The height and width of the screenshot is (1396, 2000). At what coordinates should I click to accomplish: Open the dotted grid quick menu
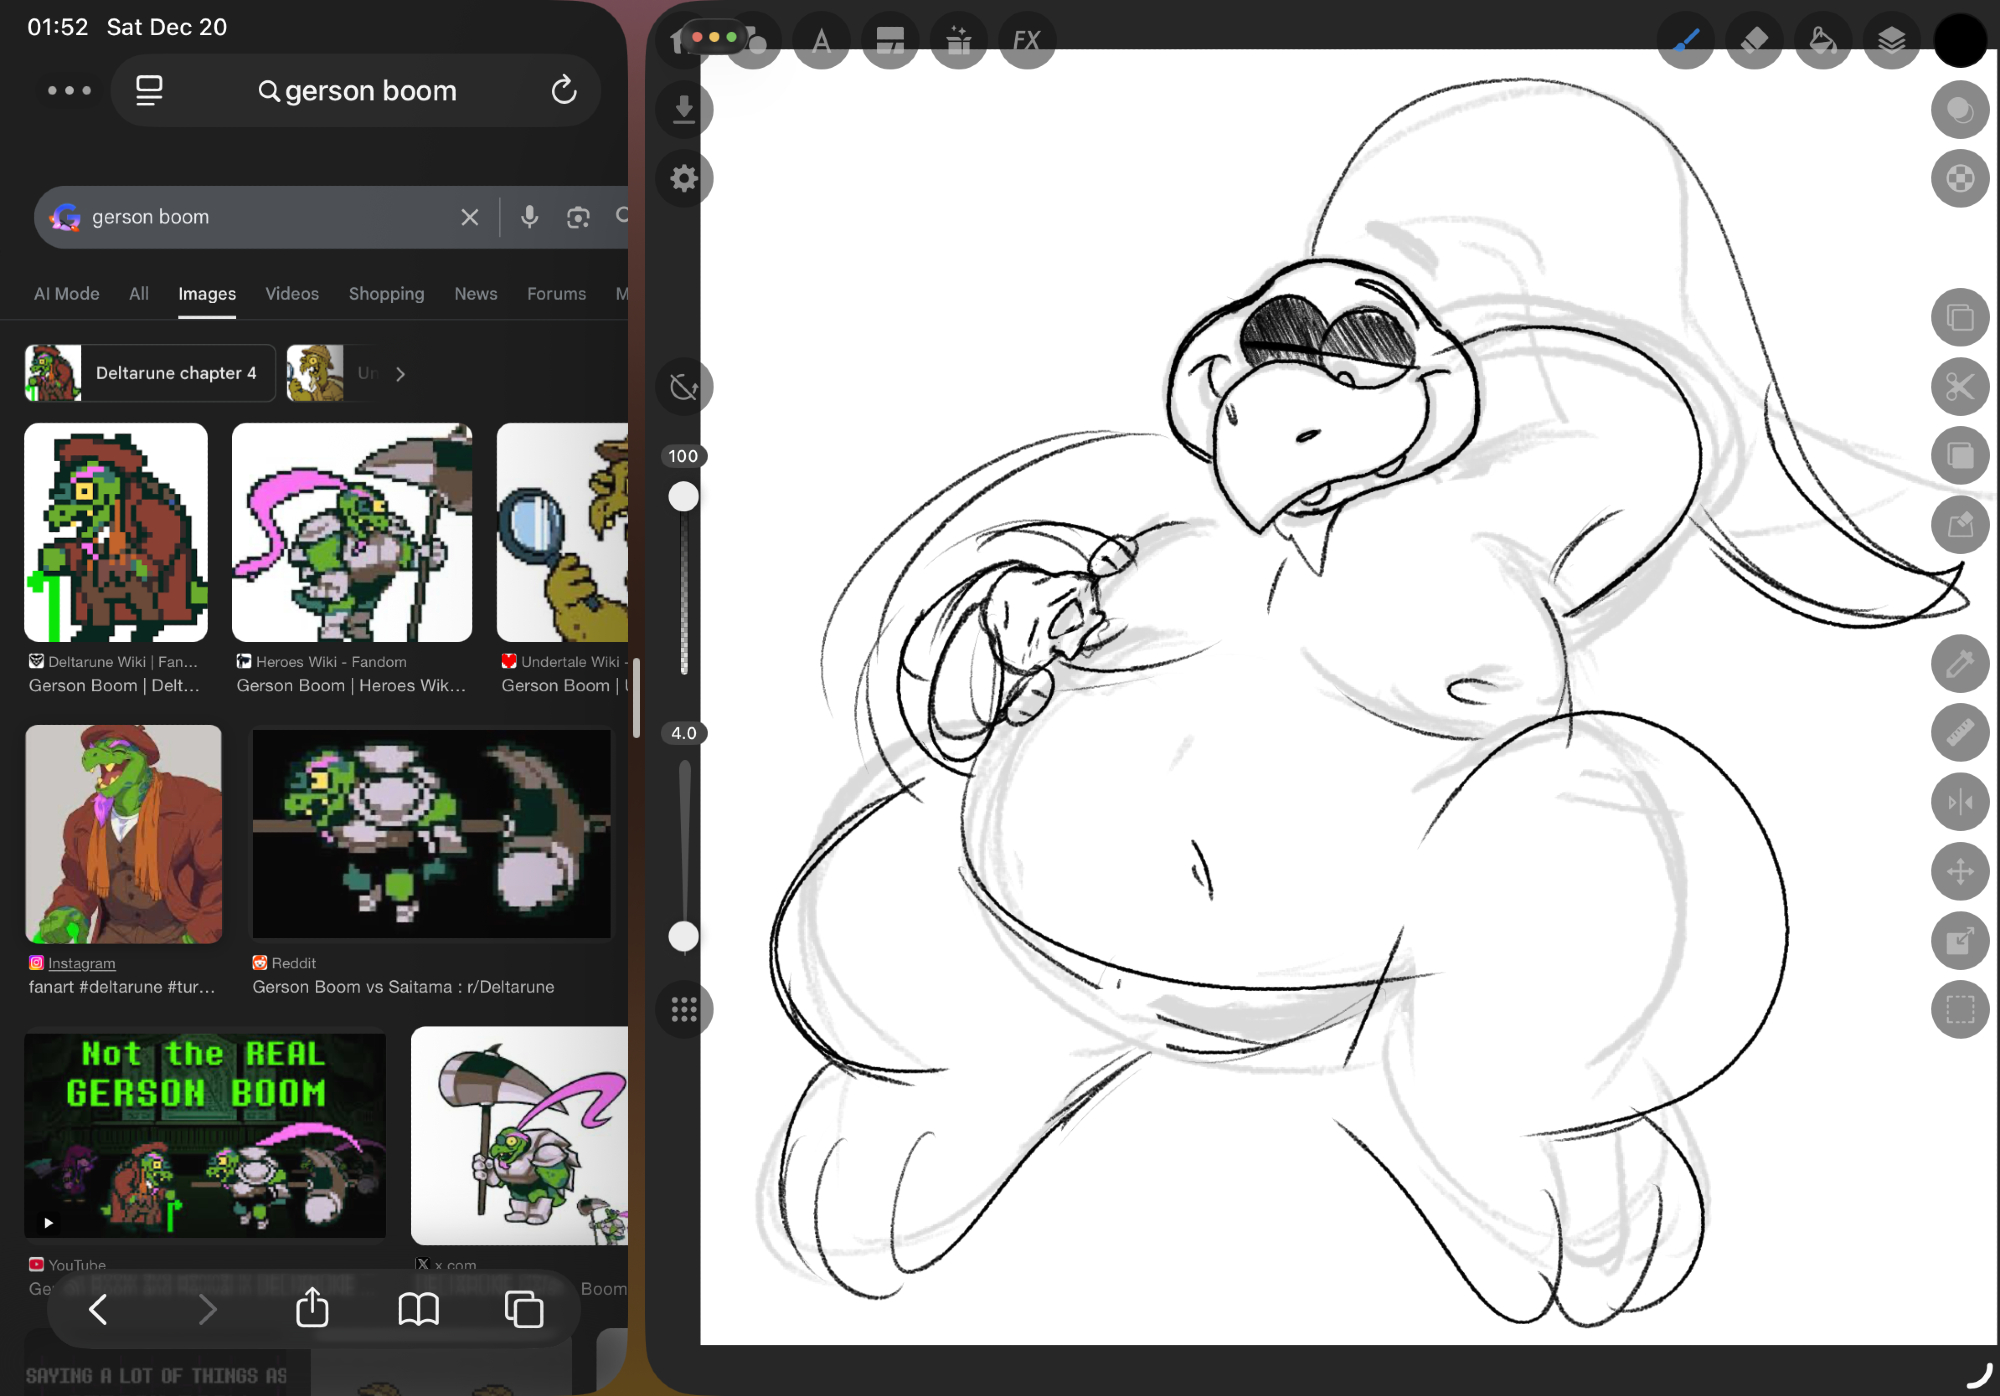[684, 1009]
